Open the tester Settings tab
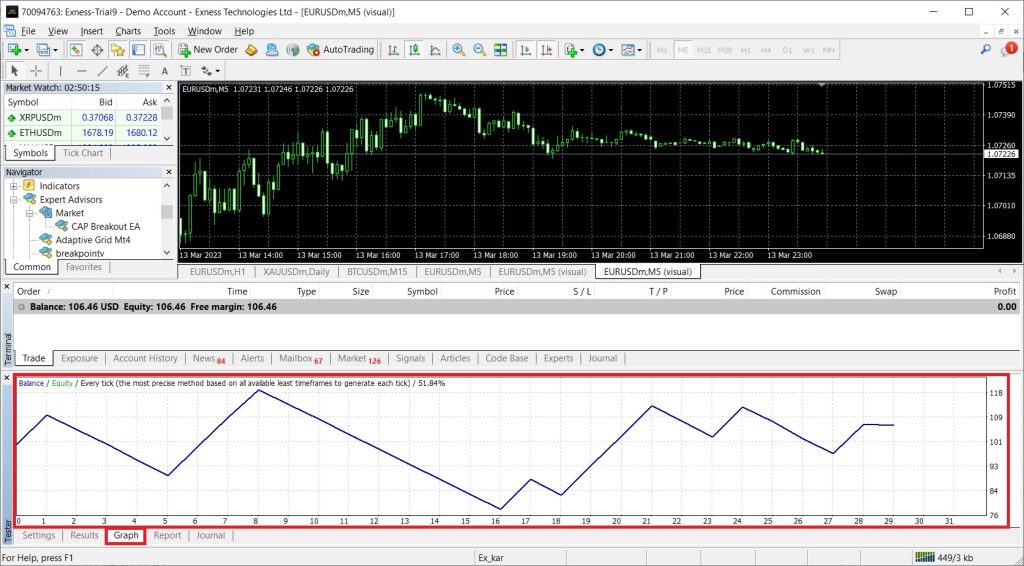 tap(39, 535)
